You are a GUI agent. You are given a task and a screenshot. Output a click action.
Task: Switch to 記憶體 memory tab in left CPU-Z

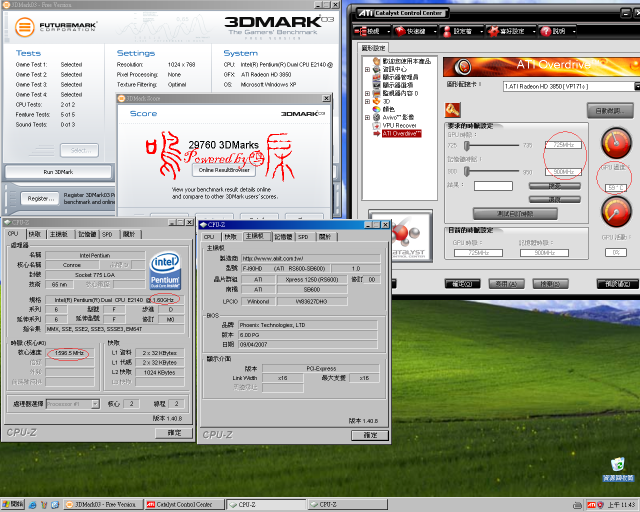87,234
